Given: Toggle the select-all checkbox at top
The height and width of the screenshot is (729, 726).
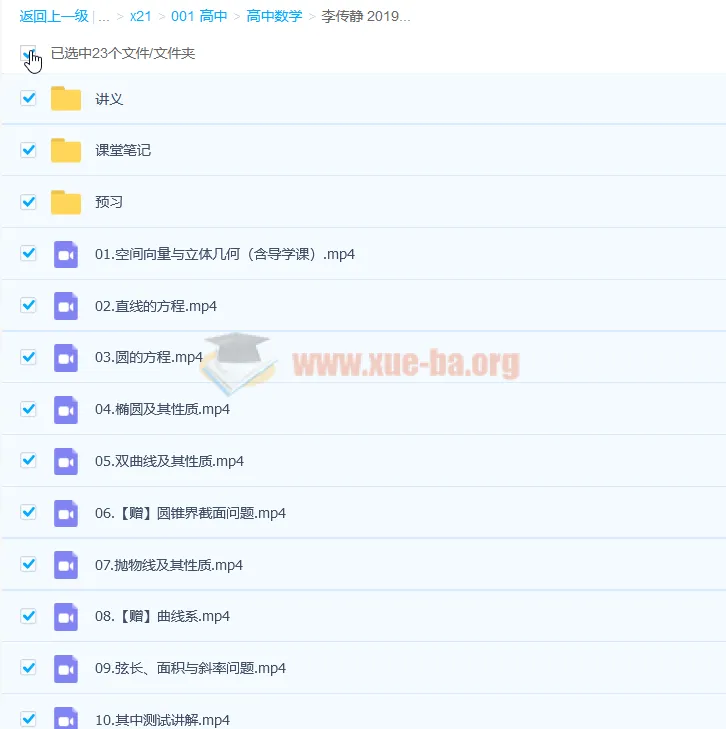Looking at the screenshot, I should click(28, 53).
